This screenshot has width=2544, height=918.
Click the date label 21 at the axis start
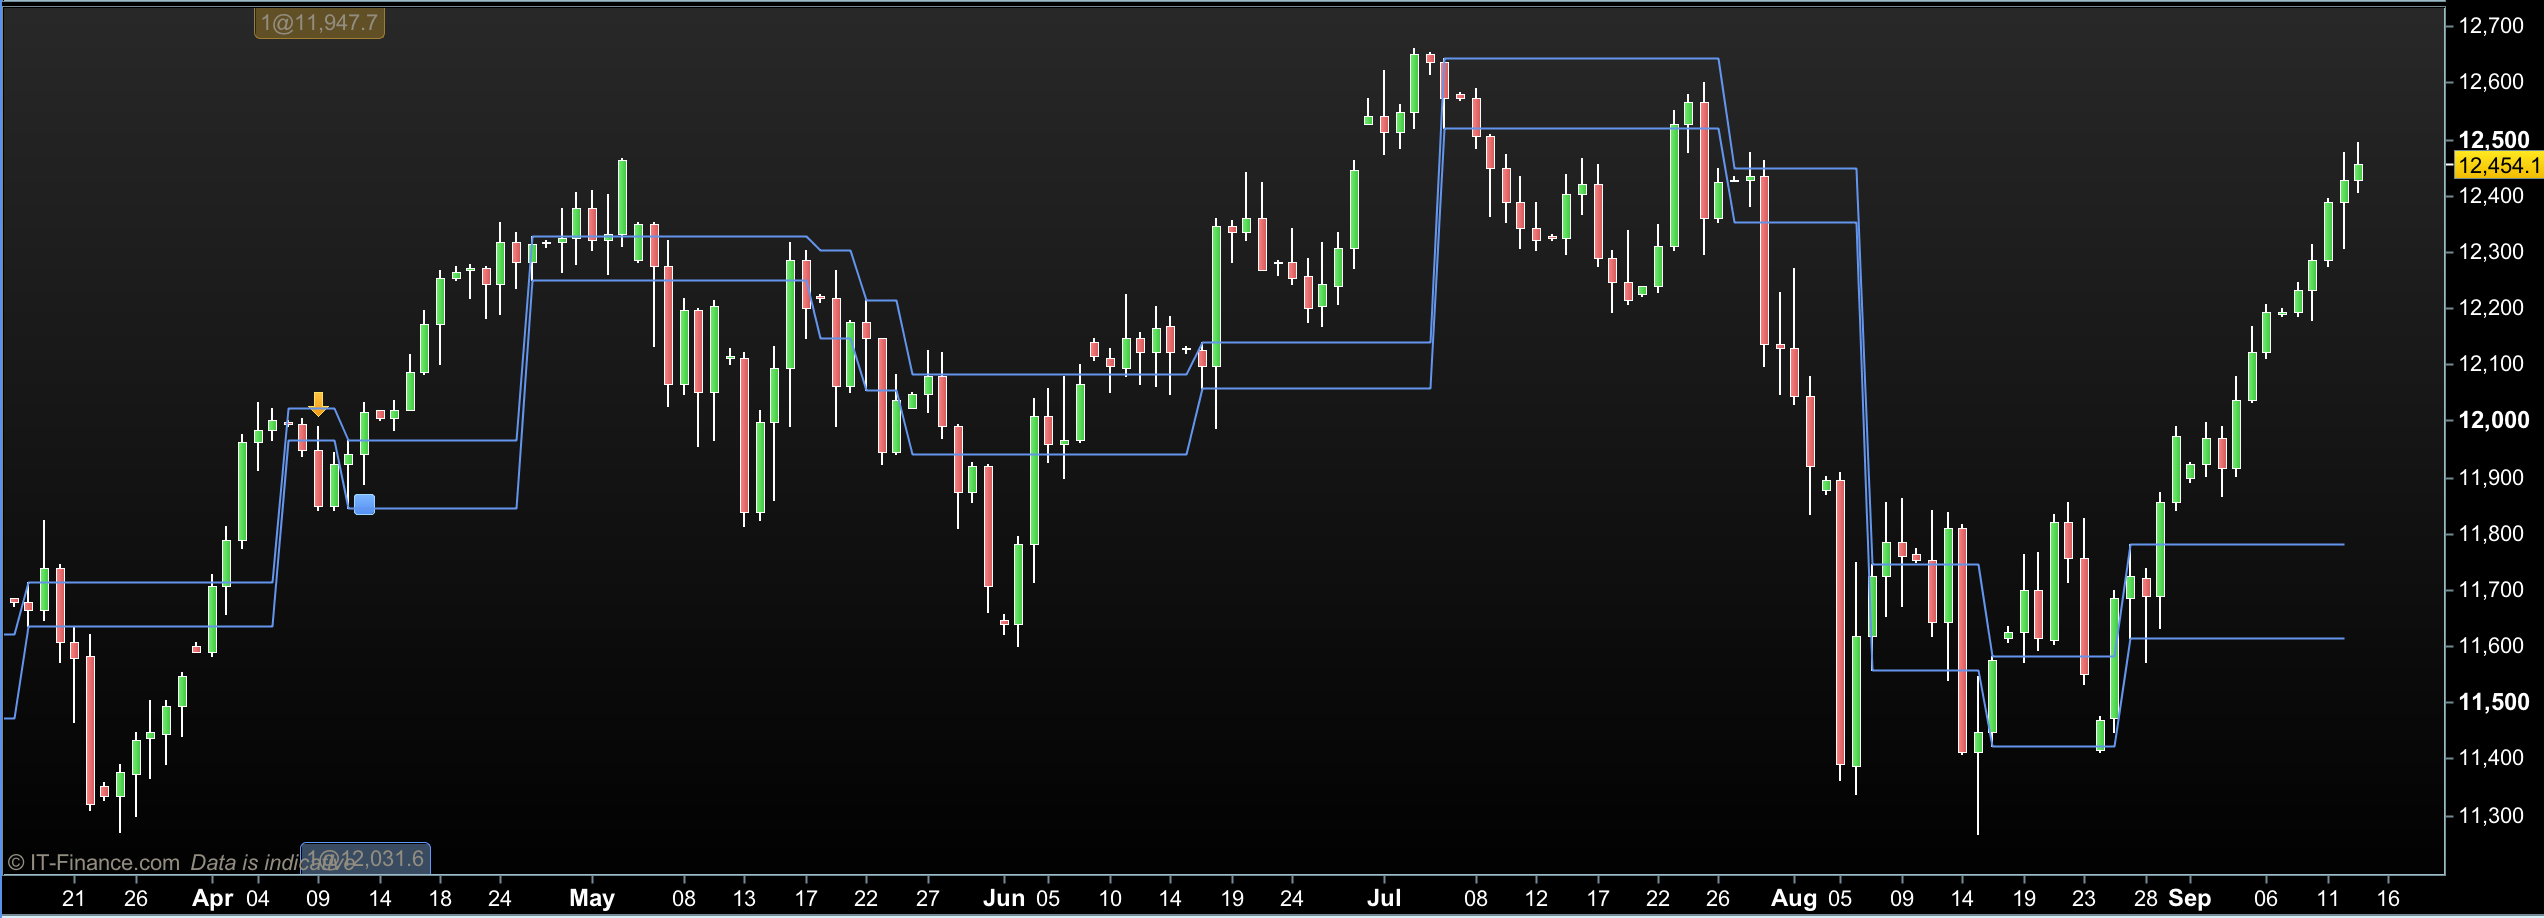pyautogui.click(x=74, y=898)
